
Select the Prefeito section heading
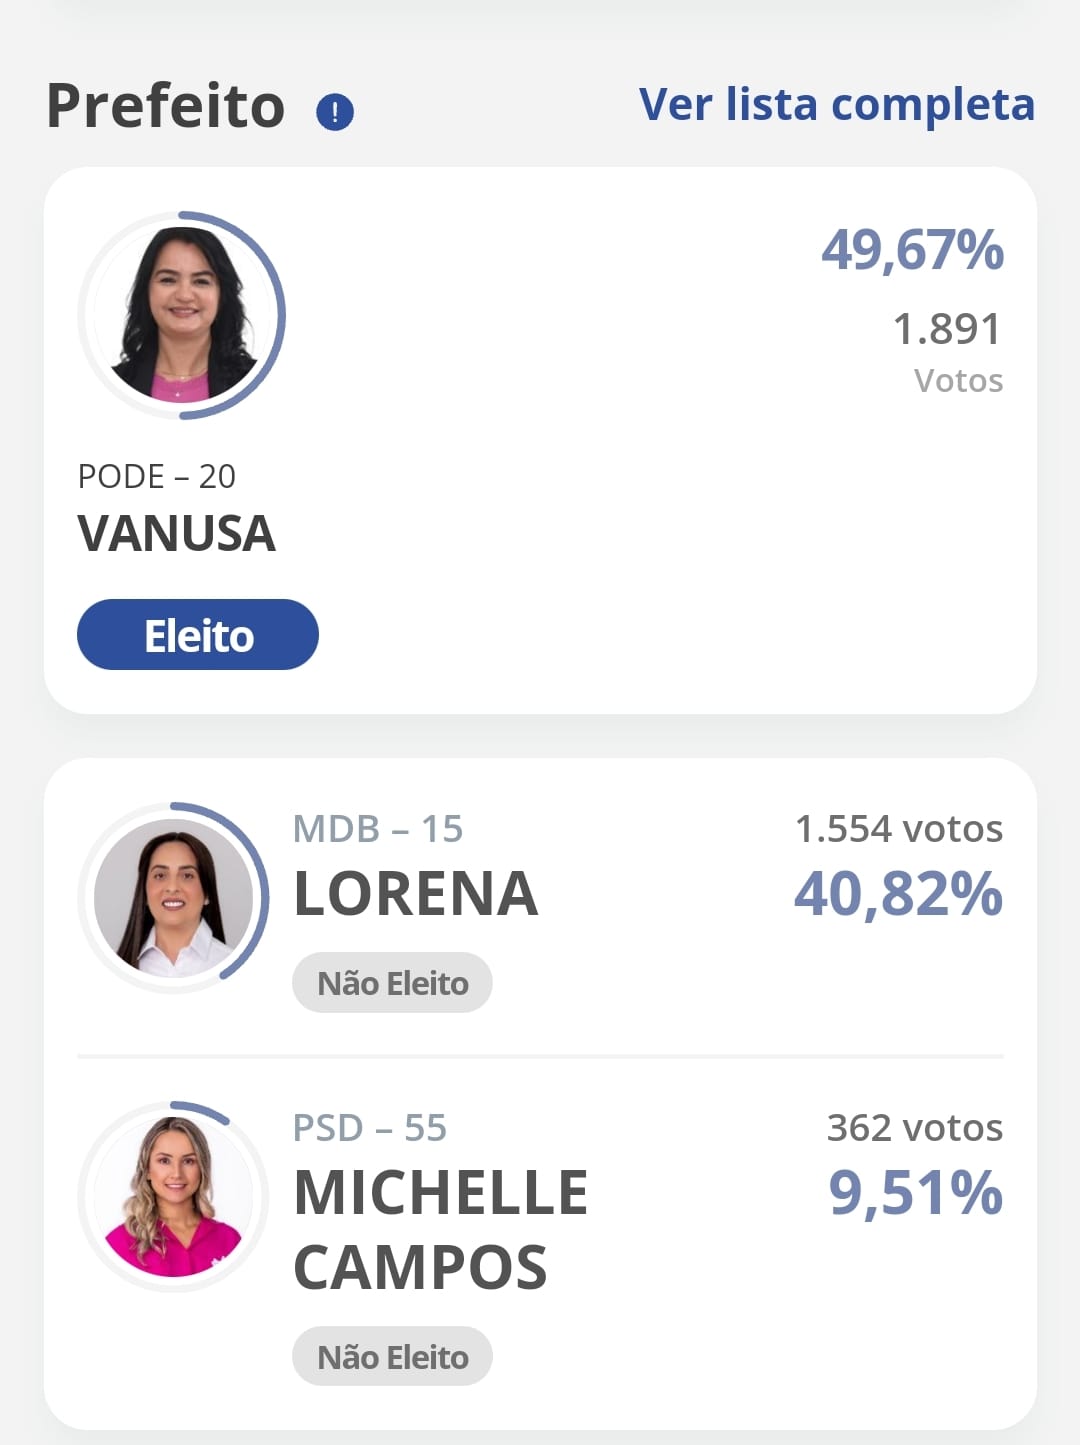[166, 106]
